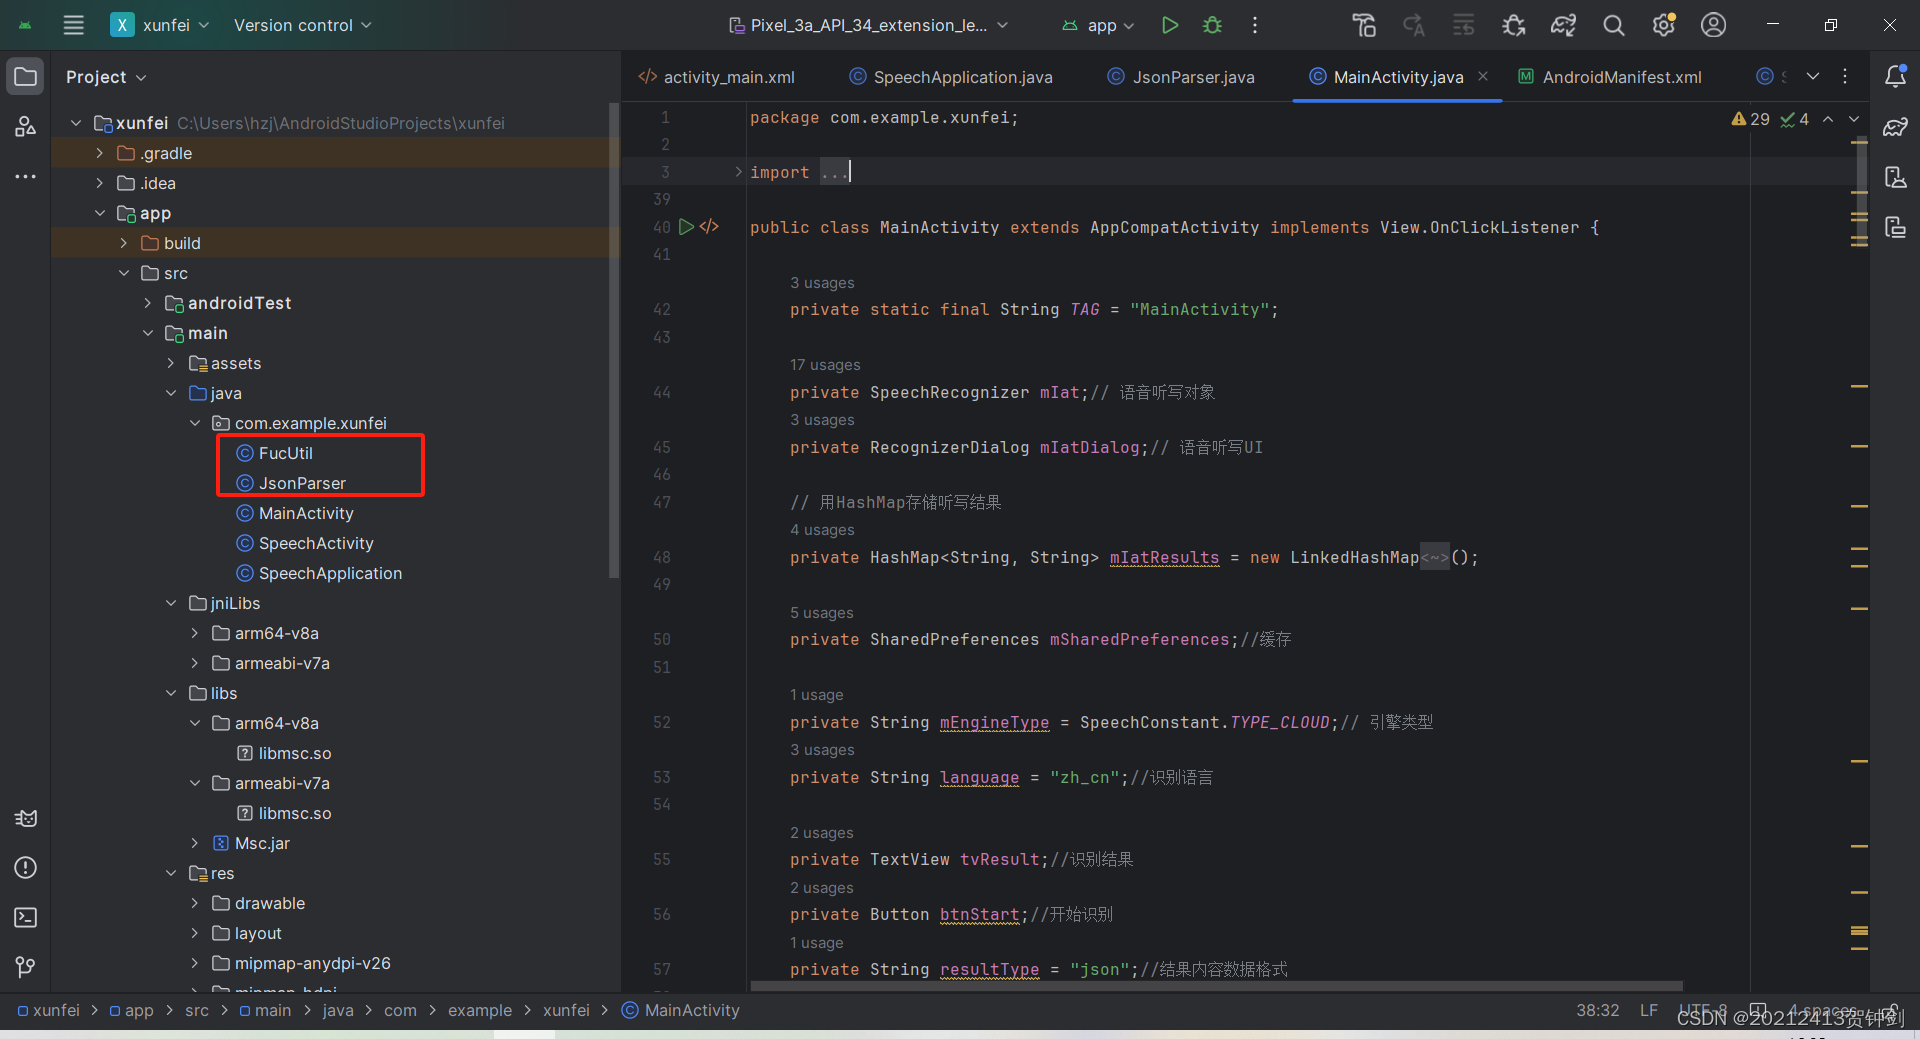
Task: Open the Version control dropdown
Action: [302, 25]
